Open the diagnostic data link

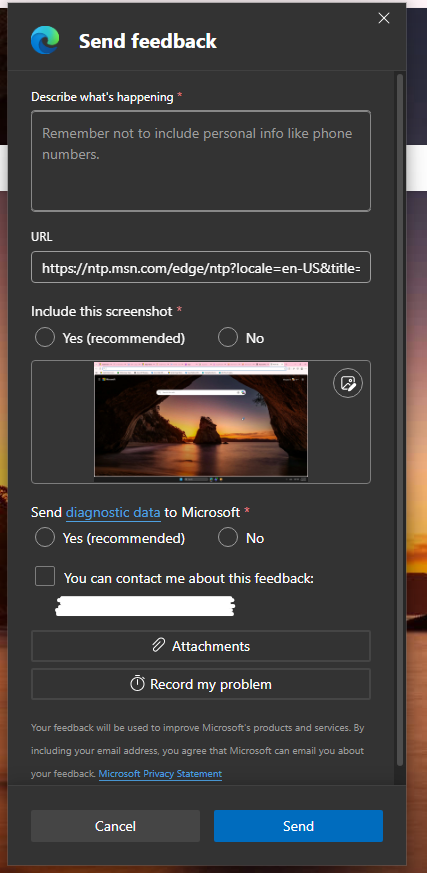point(113,512)
